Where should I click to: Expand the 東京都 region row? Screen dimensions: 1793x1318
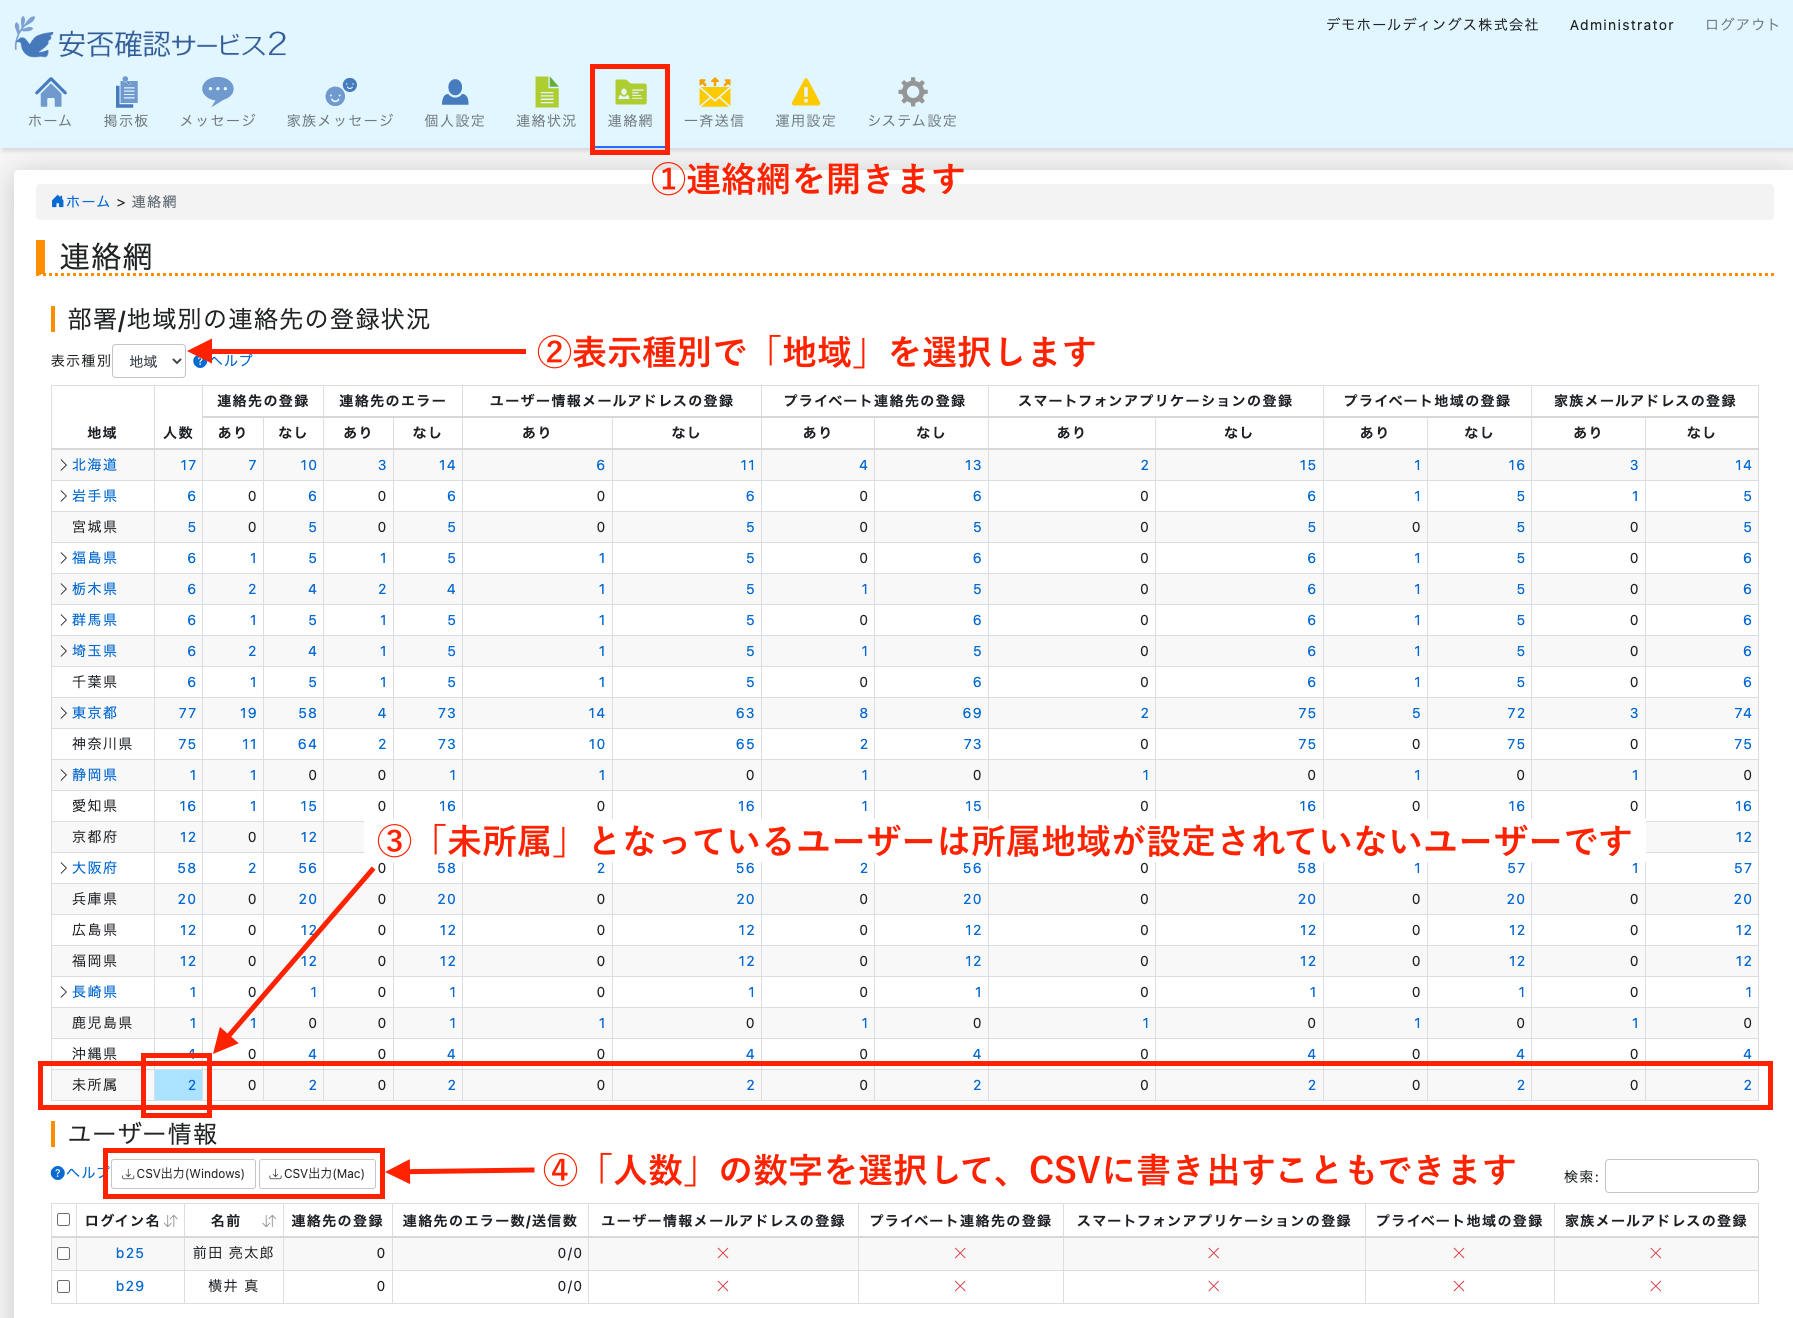click(x=64, y=713)
